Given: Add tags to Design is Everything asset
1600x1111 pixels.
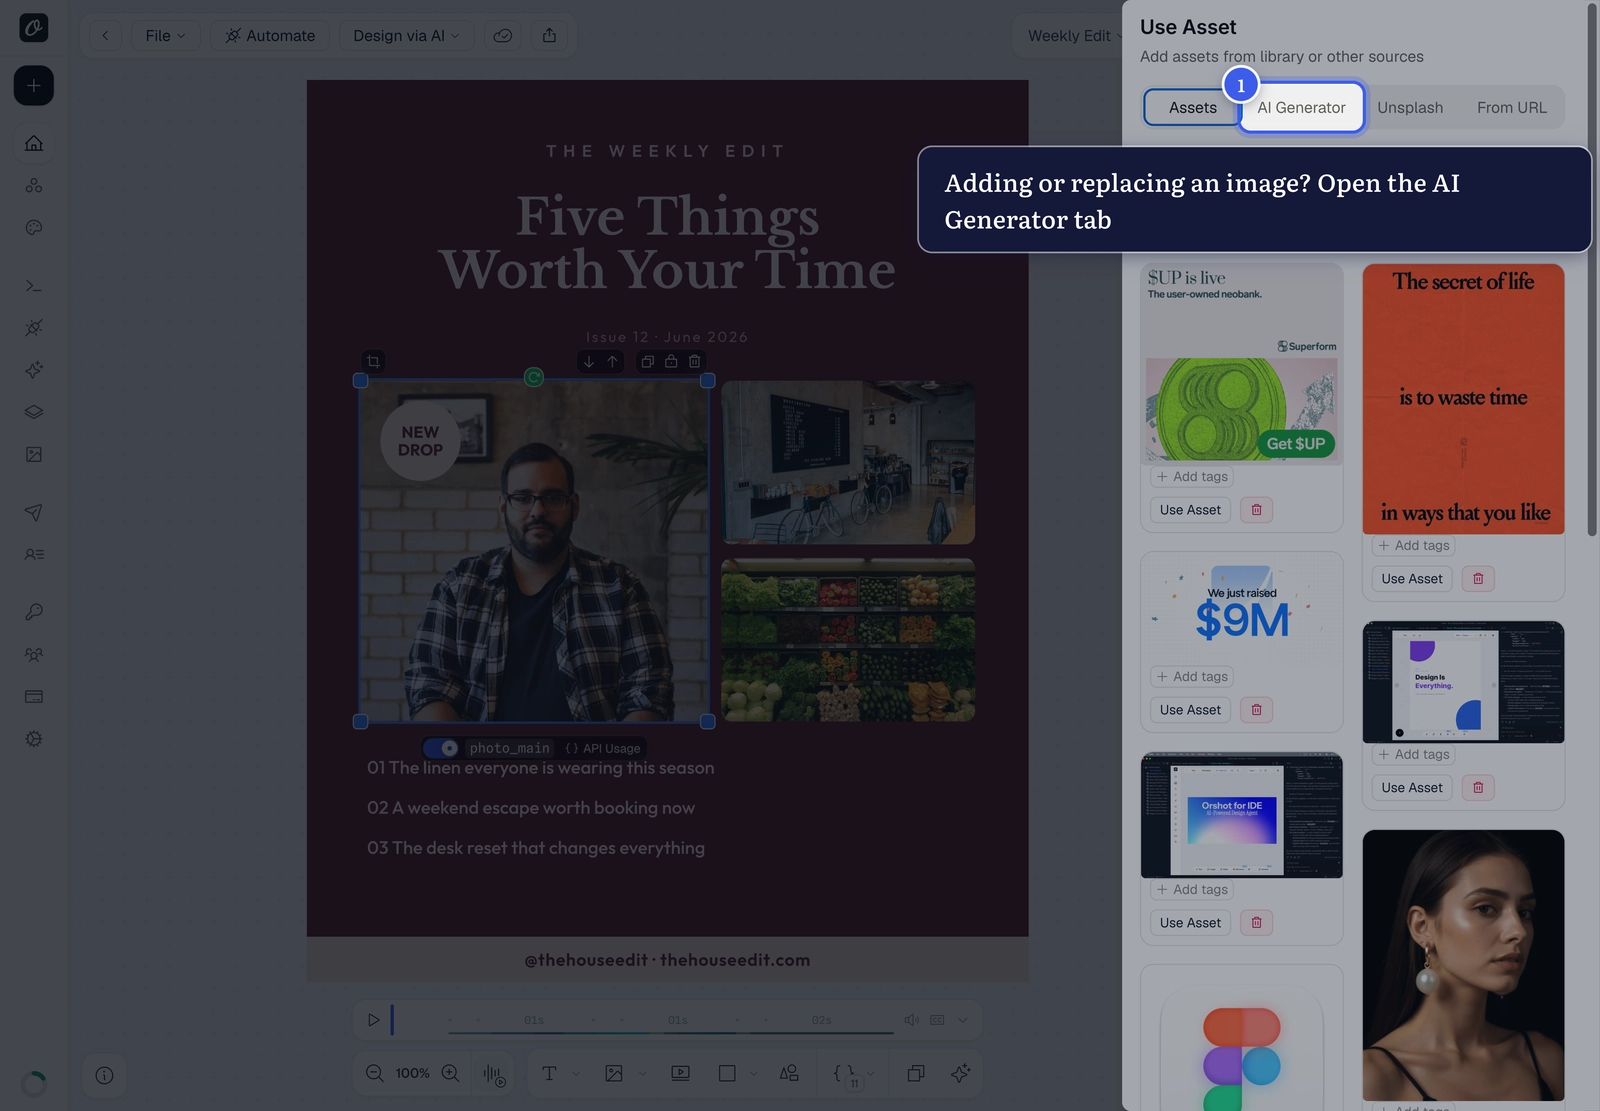Looking at the screenshot, I should (x=1414, y=755).
